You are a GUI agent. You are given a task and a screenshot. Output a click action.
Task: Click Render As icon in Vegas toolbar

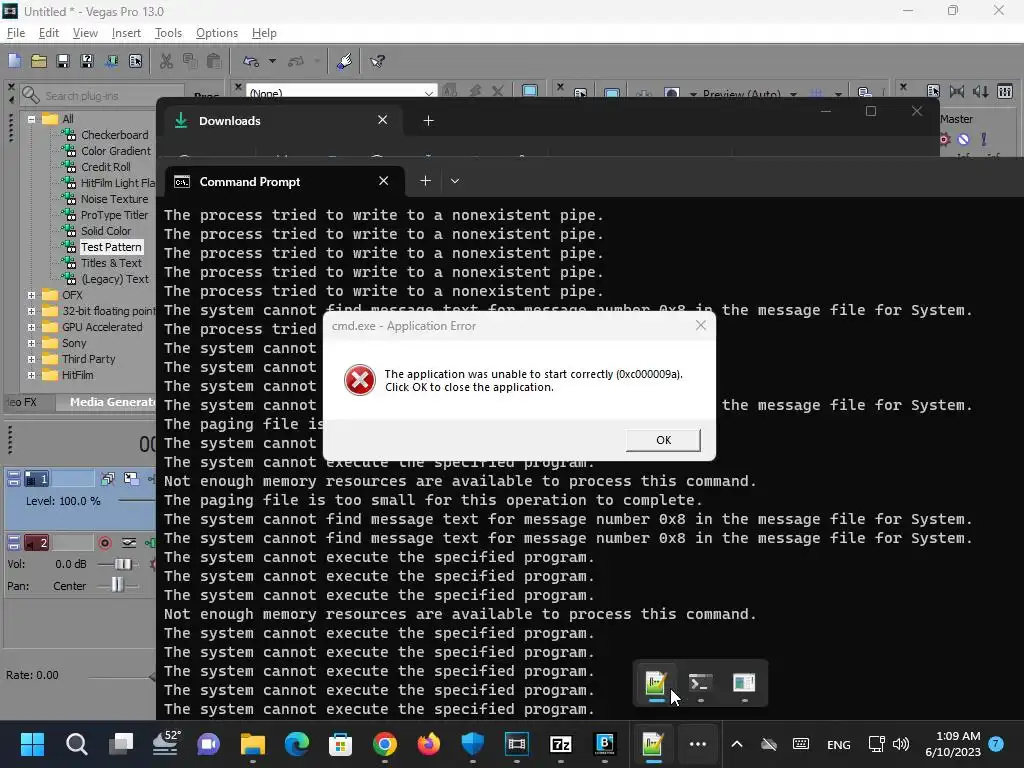112,61
